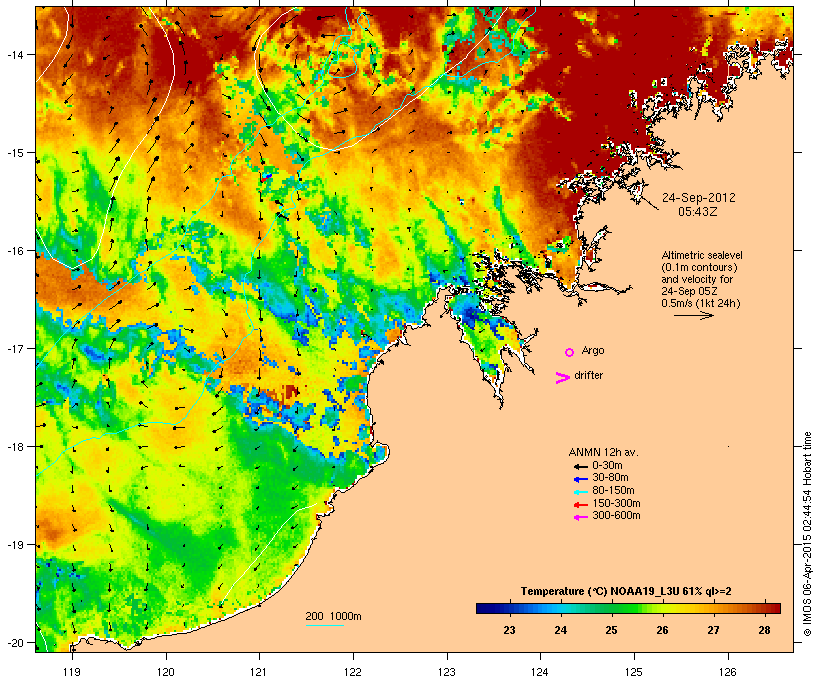Click the -14 latitude axis label
Viewport: 820px width, 680px height.
(x=14, y=54)
